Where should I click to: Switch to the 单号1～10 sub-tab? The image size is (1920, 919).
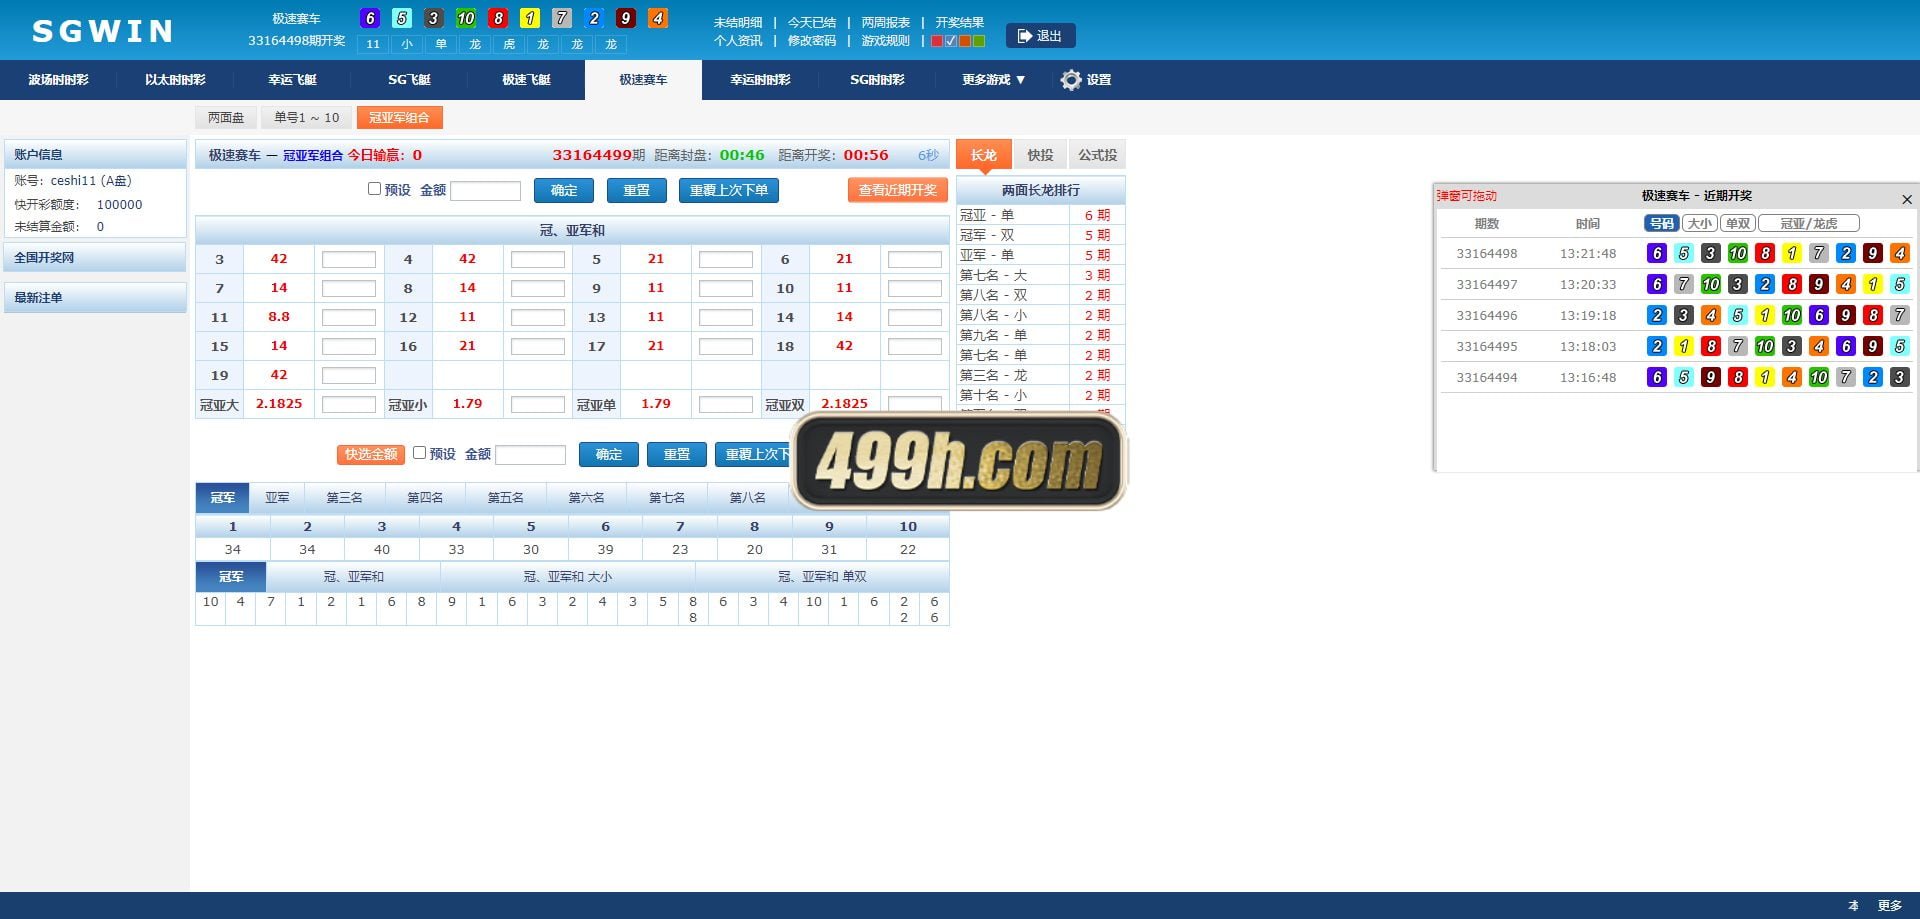pos(307,118)
